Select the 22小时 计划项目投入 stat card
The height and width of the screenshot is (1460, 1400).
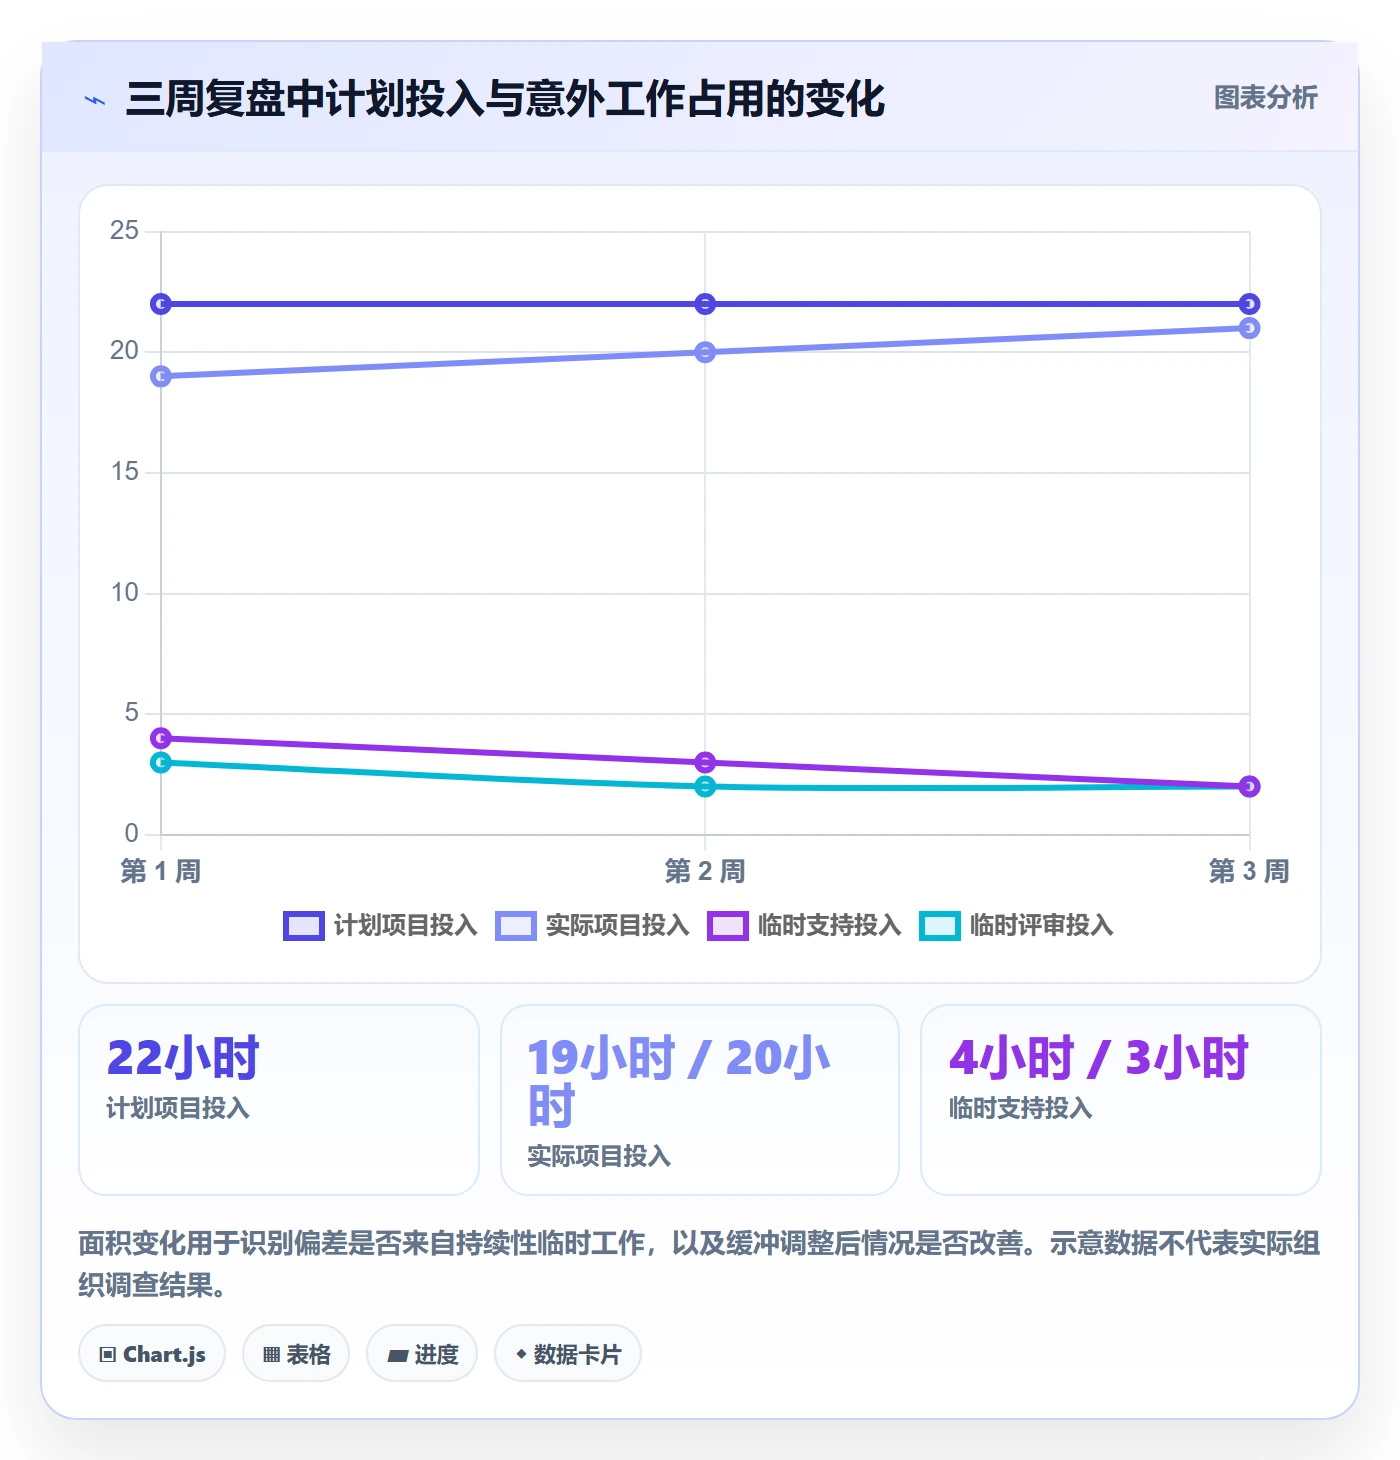pos(279,1100)
